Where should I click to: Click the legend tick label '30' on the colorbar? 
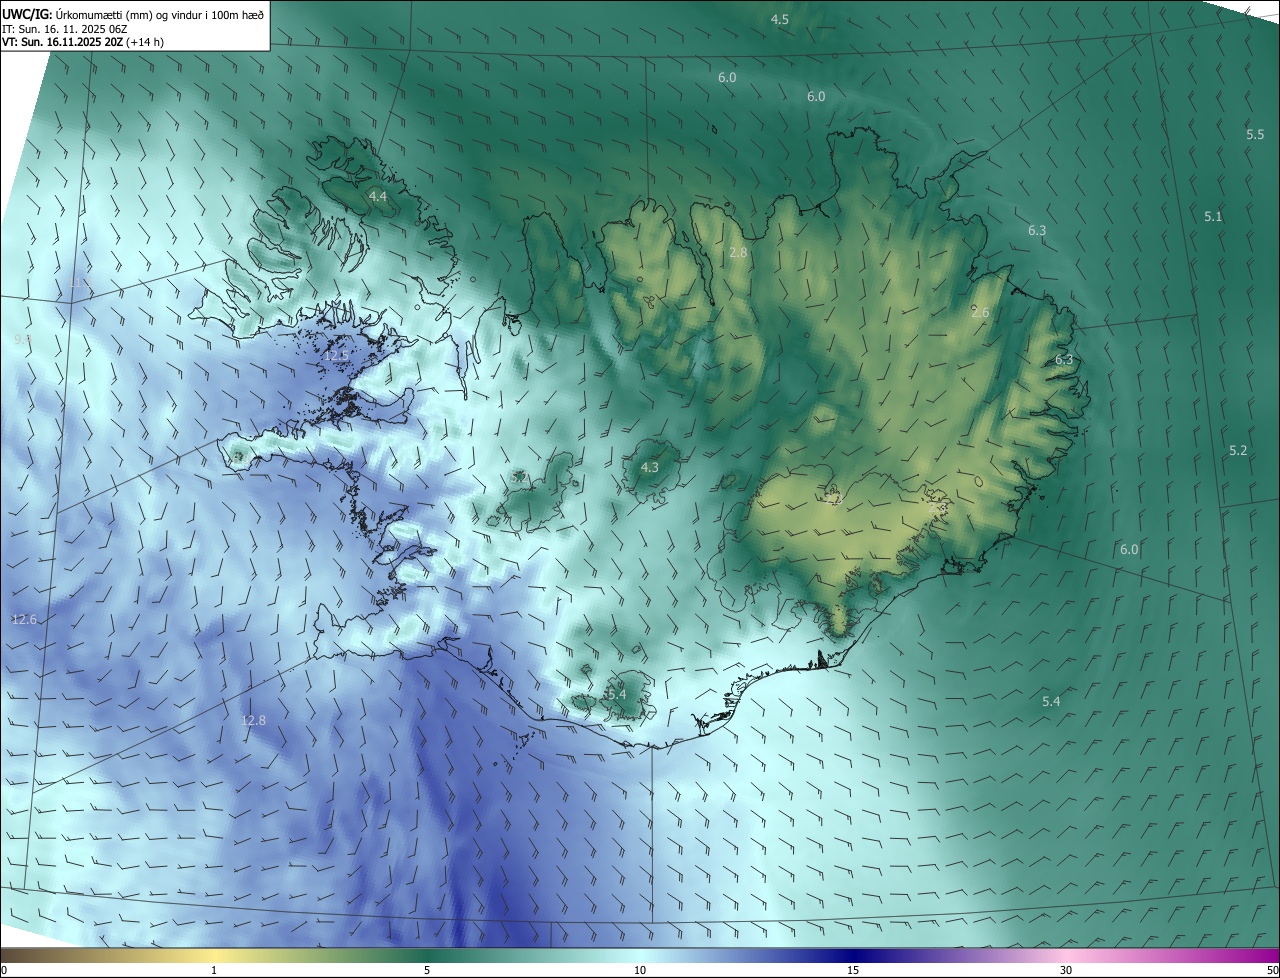pos(1066,970)
